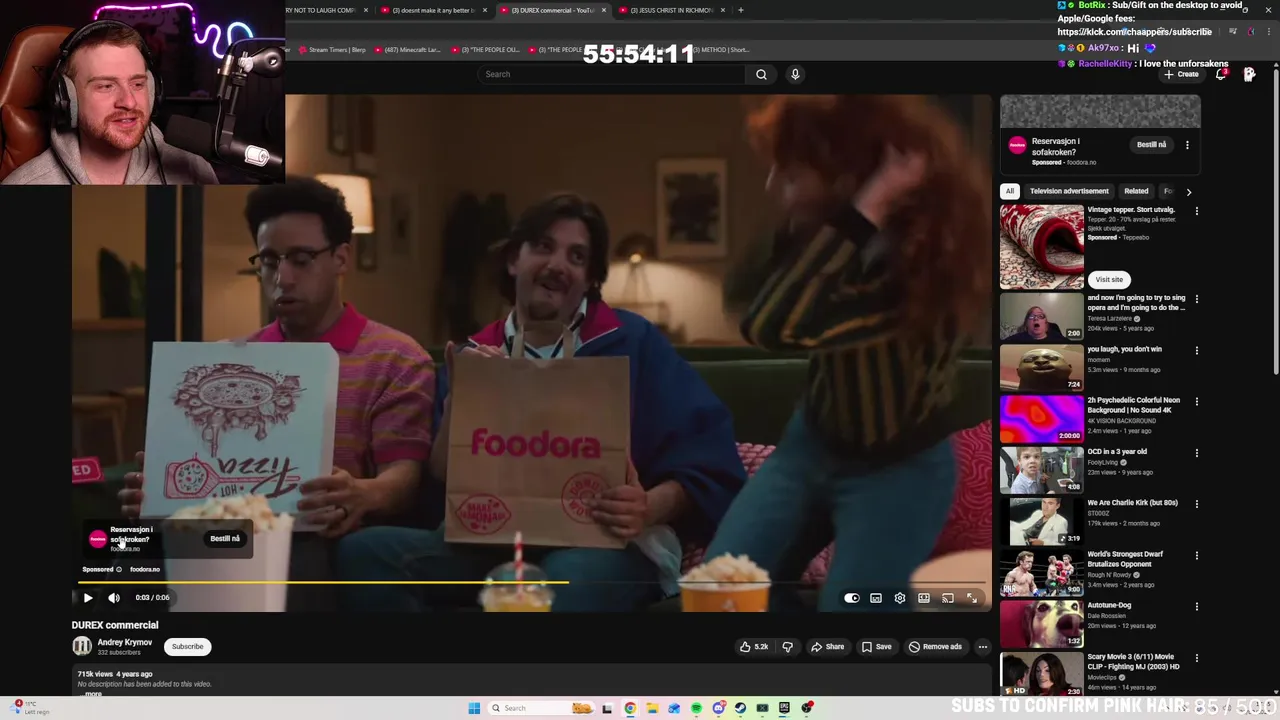1280x720 pixels.
Task: Click the magnifier search button
Action: pyautogui.click(x=761, y=74)
